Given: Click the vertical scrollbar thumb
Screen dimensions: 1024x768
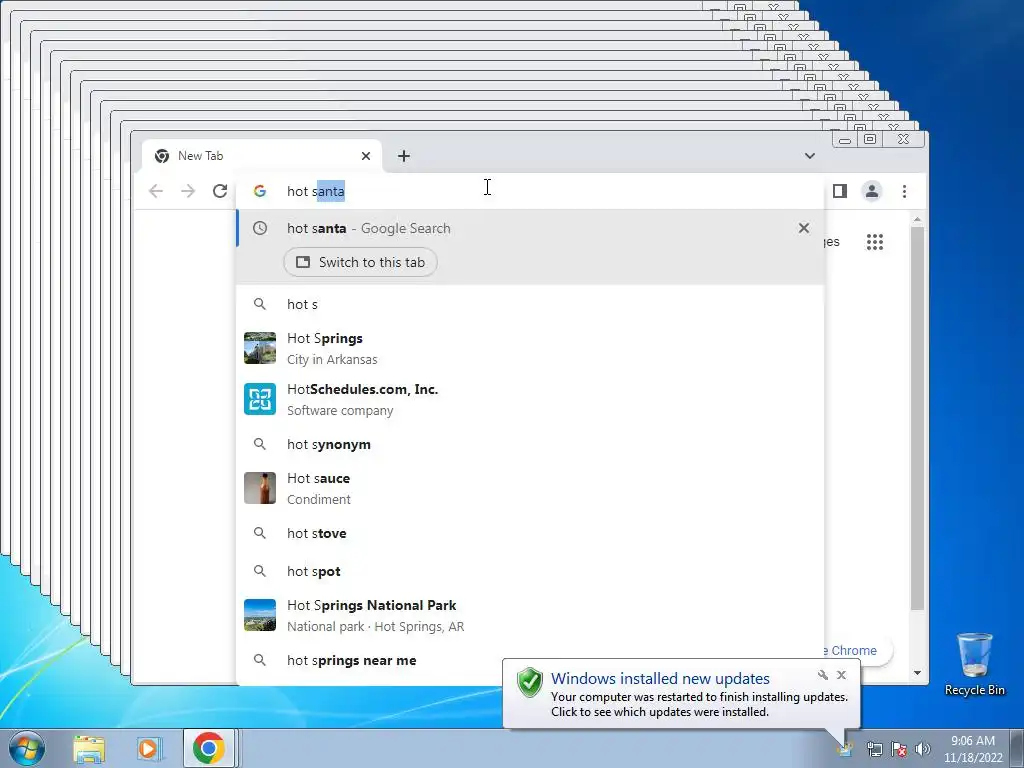Looking at the screenshot, I should [x=918, y=418].
